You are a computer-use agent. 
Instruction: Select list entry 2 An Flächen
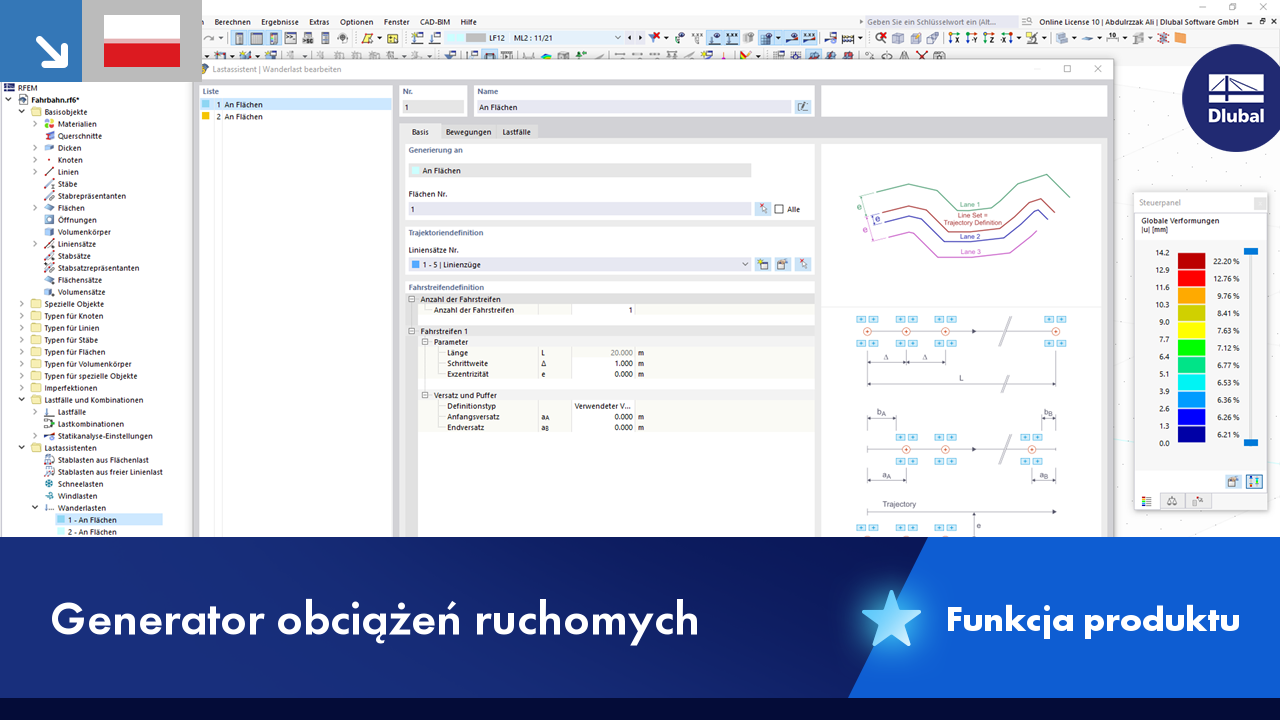[x=296, y=117]
